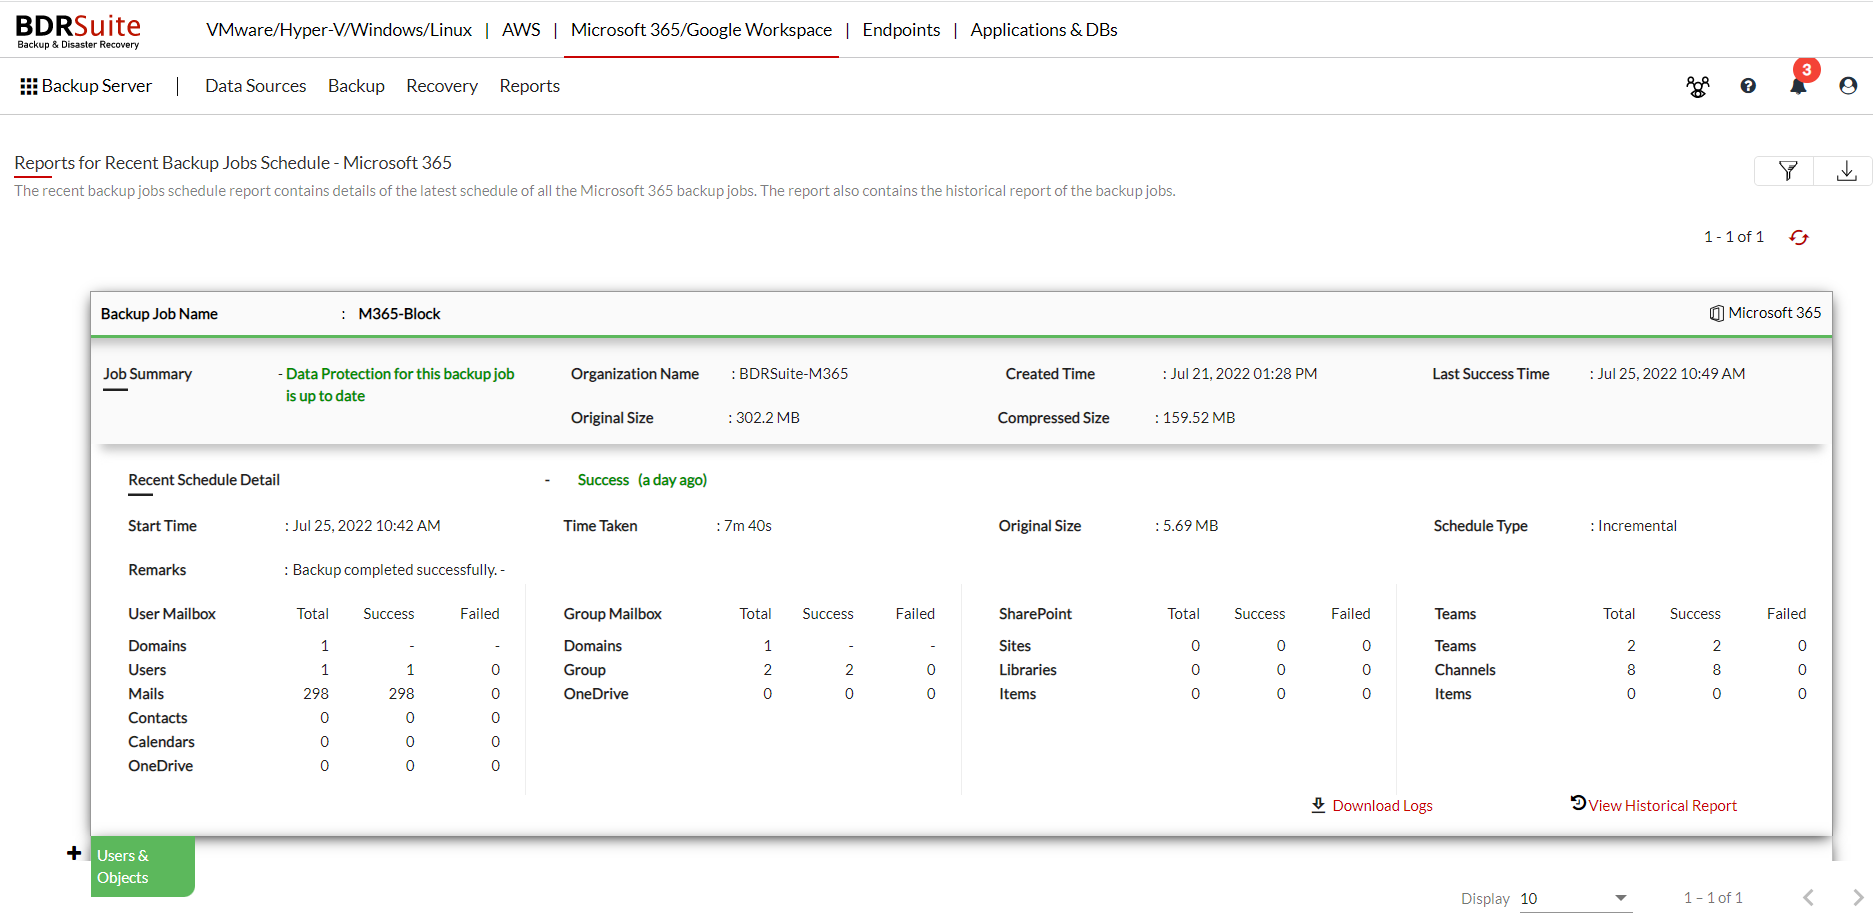Download the report using export icon

click(1846, 171)
